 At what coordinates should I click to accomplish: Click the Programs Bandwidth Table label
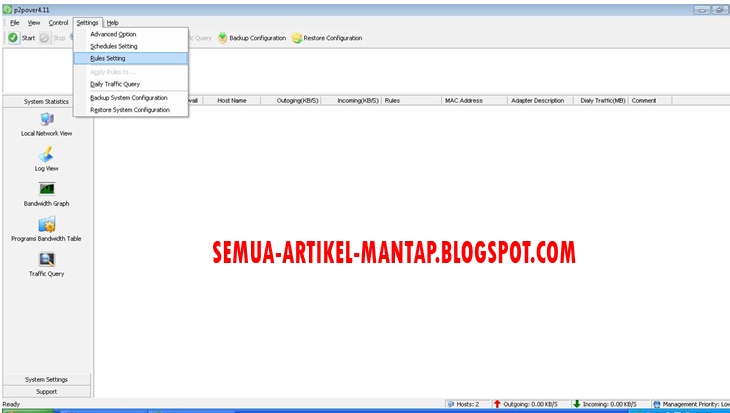(47, 238)
